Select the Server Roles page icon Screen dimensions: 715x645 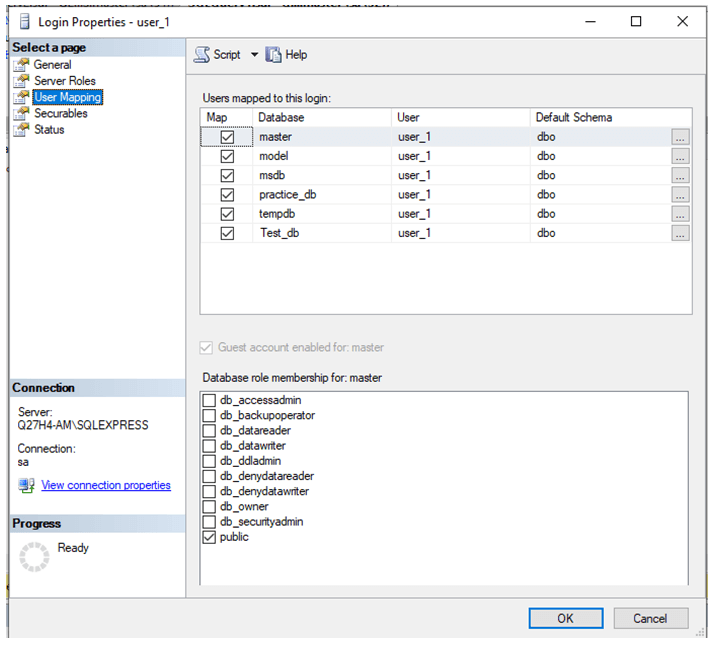click(21, 81)
